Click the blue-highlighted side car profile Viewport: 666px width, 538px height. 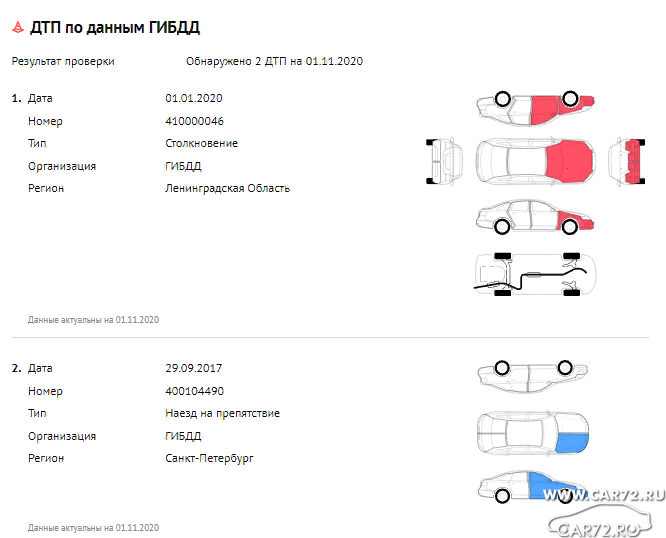click(x=533, y=487)
